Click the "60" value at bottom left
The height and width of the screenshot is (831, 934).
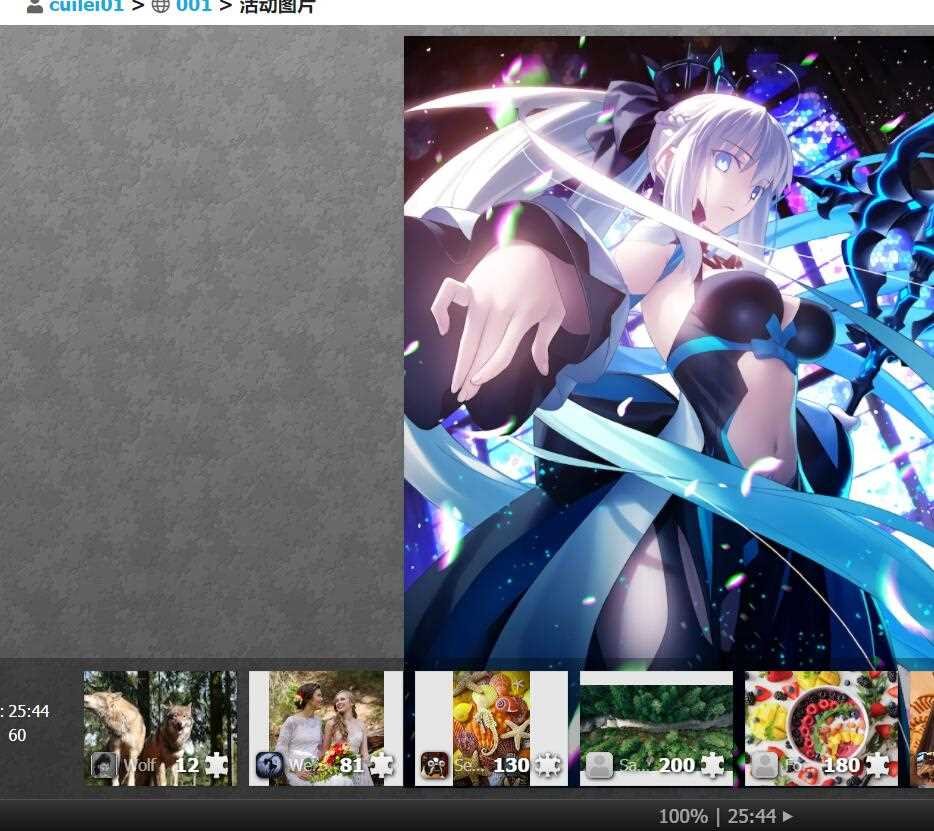(17, 736)
